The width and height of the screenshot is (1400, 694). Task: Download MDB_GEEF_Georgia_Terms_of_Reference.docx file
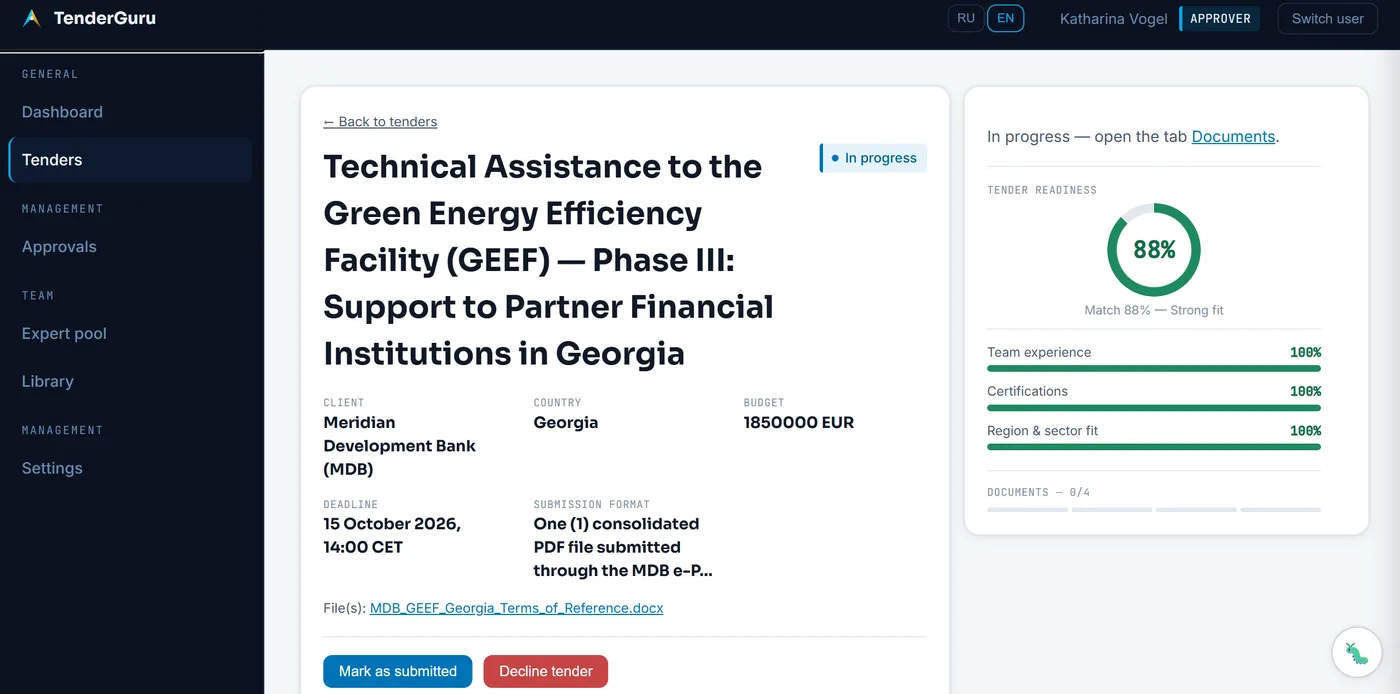click(516, 608)
